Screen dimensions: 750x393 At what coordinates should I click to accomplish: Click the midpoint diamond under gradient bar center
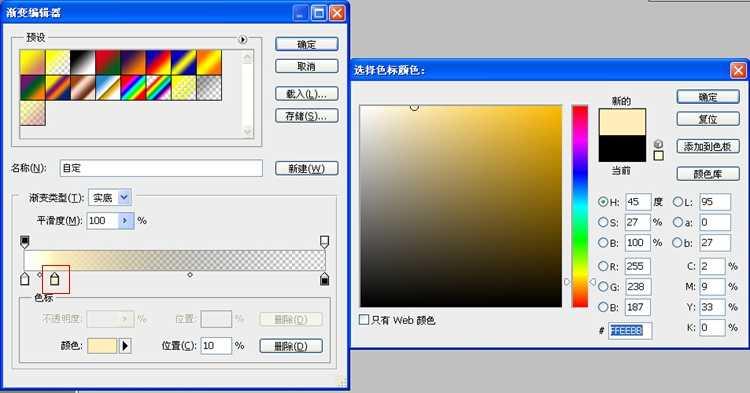(190, 275)
